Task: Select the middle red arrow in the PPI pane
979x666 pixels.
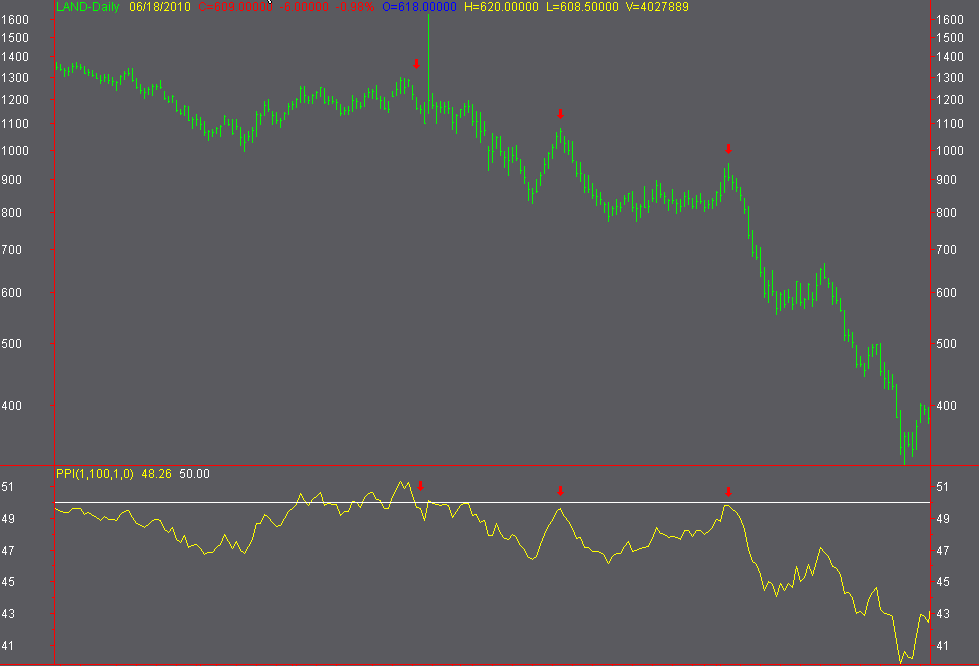Action: coord(560,490)
